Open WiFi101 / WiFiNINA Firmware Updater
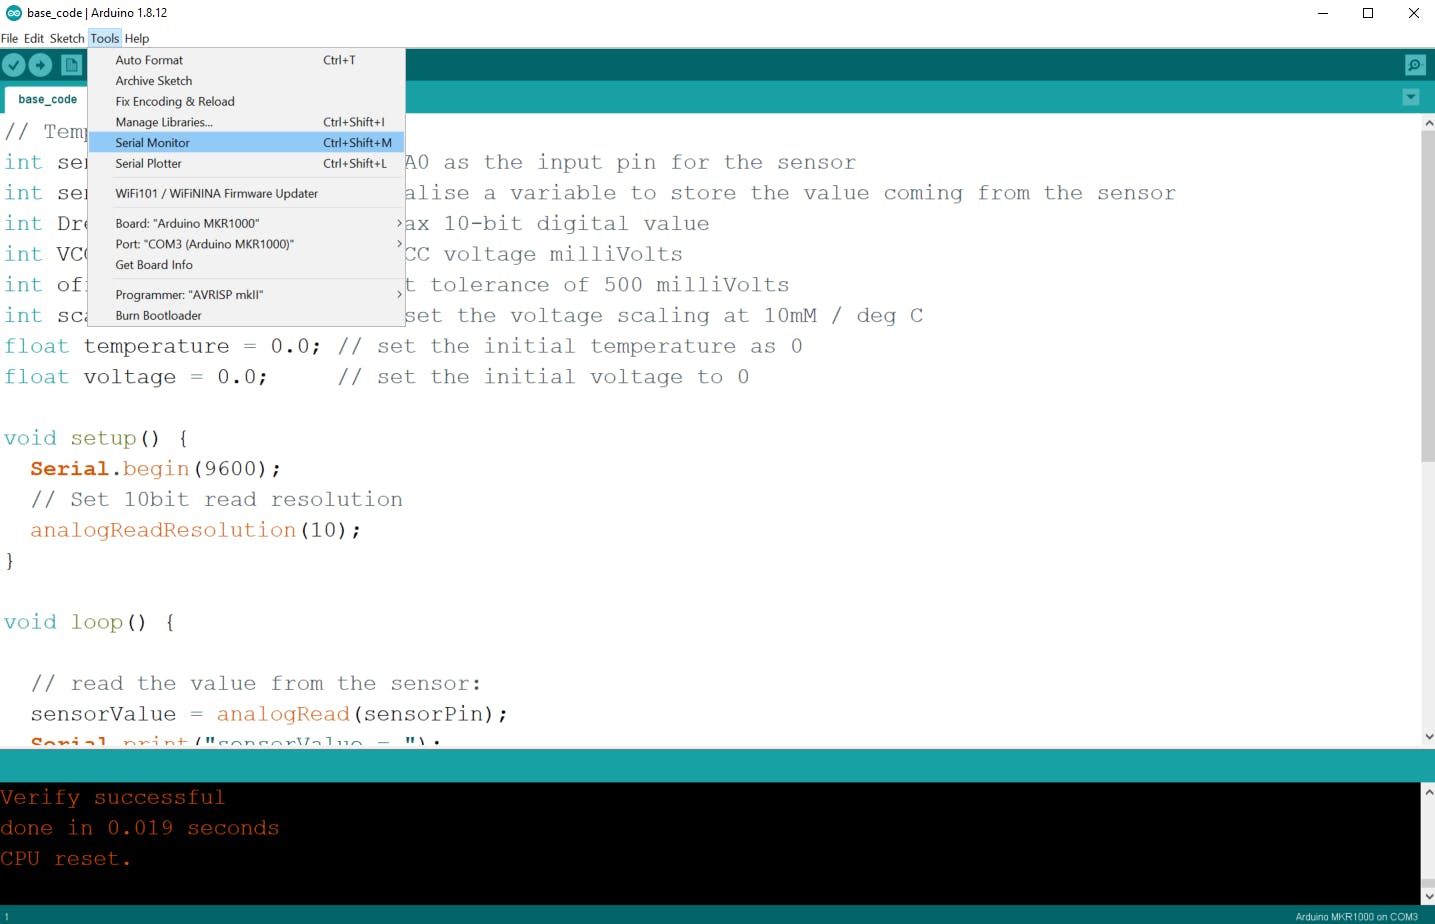Image resolution: width=1435 pixels, height=924 pixels. pyautogui.click(x=247, y=194)
